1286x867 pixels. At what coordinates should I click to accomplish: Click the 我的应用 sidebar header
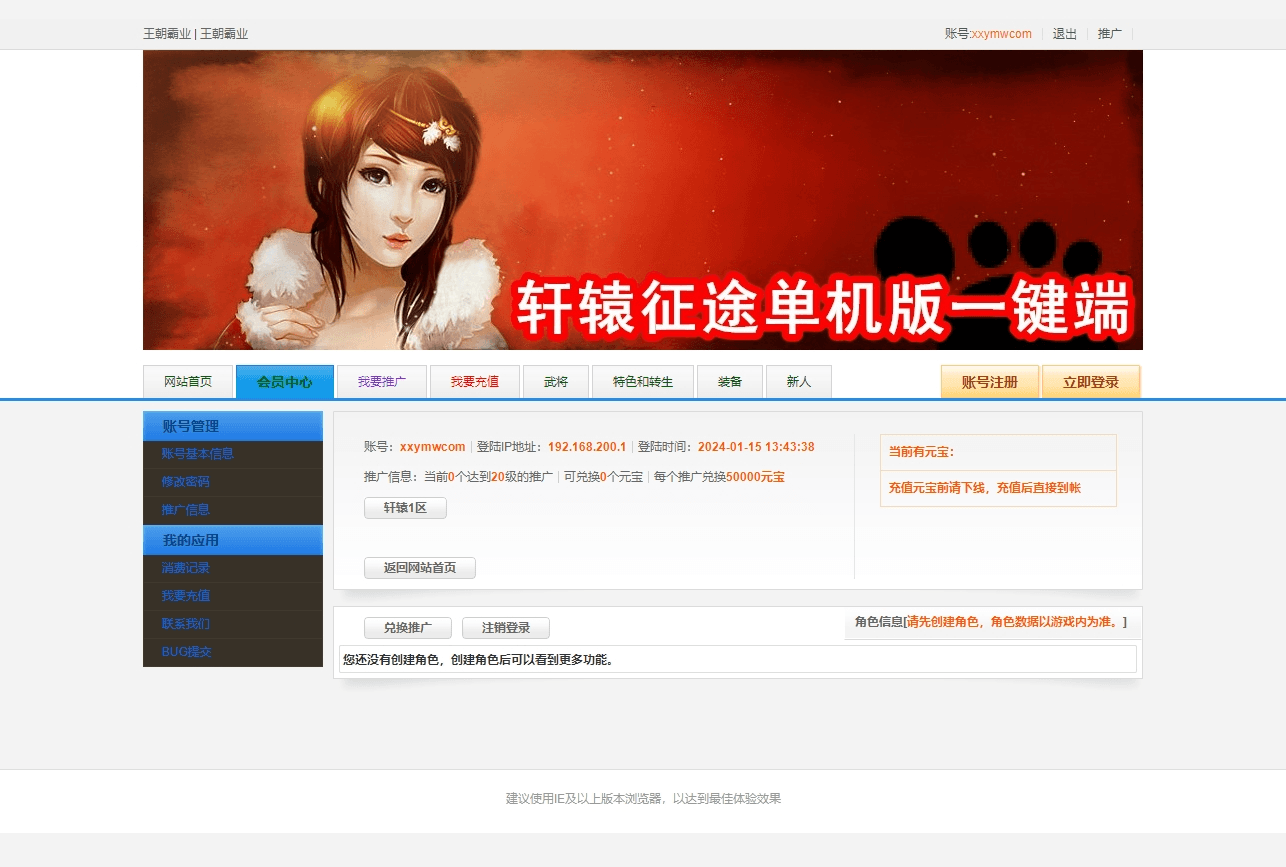point(233,540)
